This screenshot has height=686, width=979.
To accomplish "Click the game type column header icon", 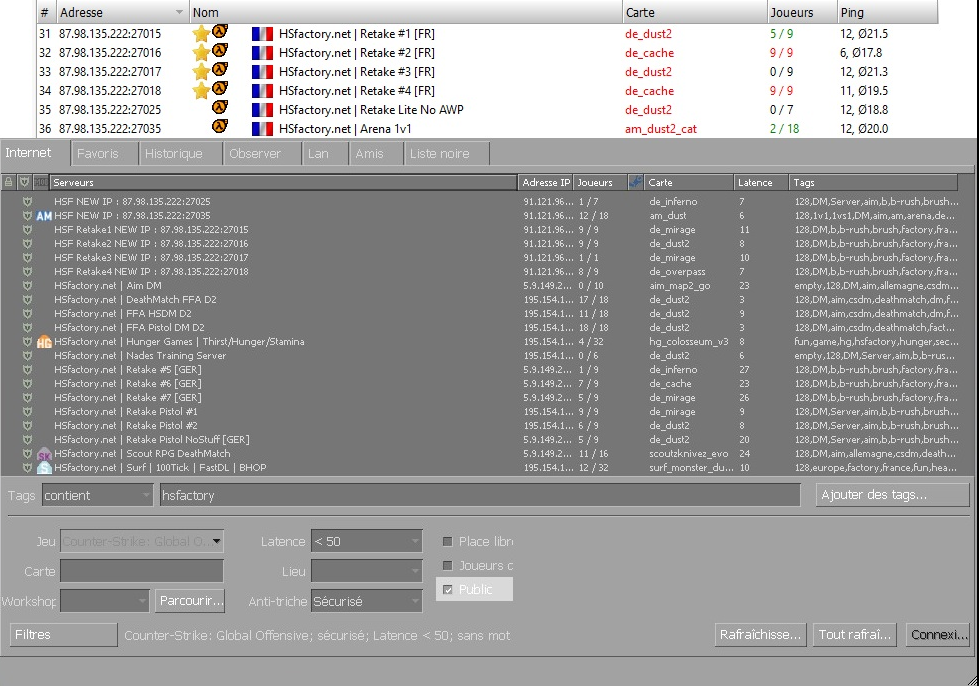I will [41, 182].
